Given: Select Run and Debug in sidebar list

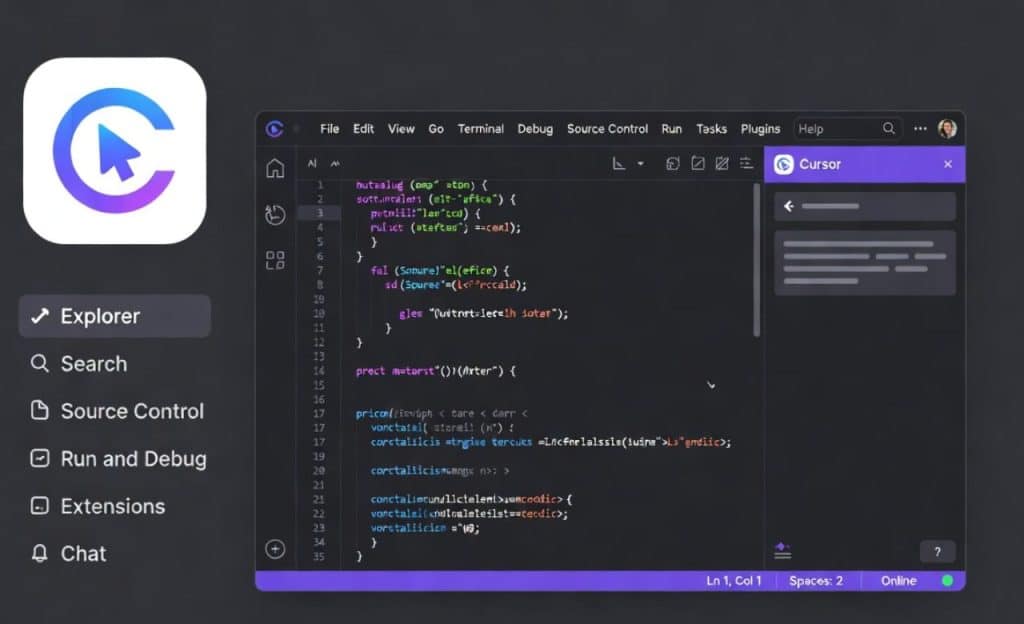Looking at the screenshot, I should (119, 459).
